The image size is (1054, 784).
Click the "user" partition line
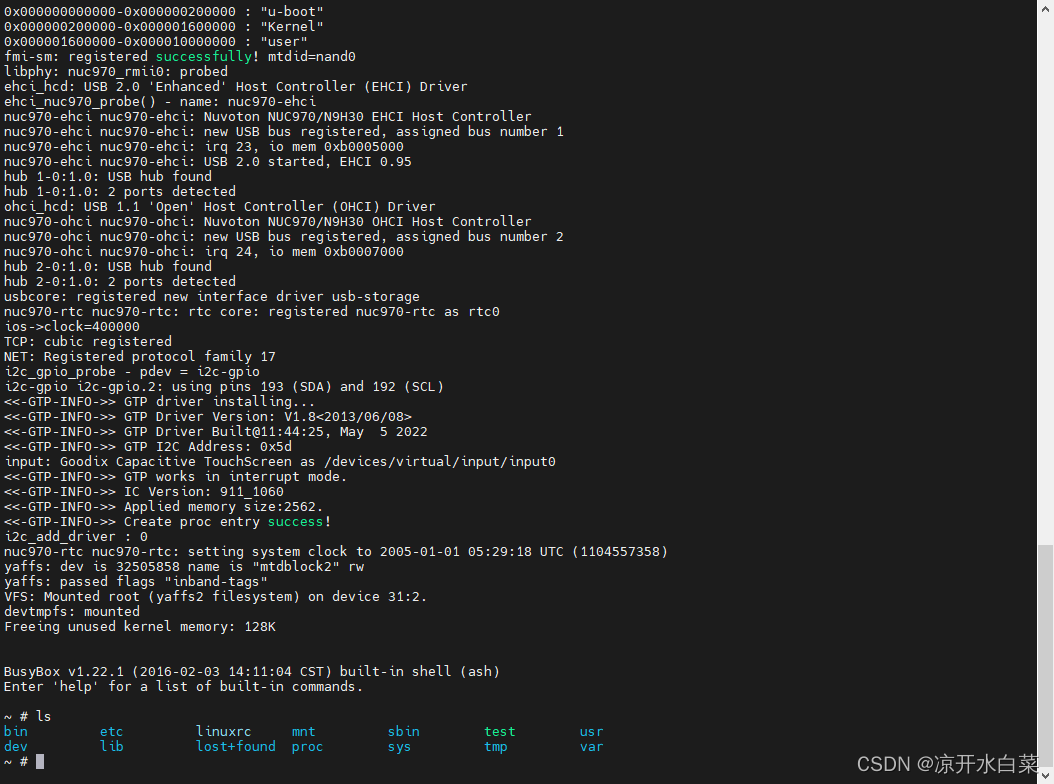(155, 42)
